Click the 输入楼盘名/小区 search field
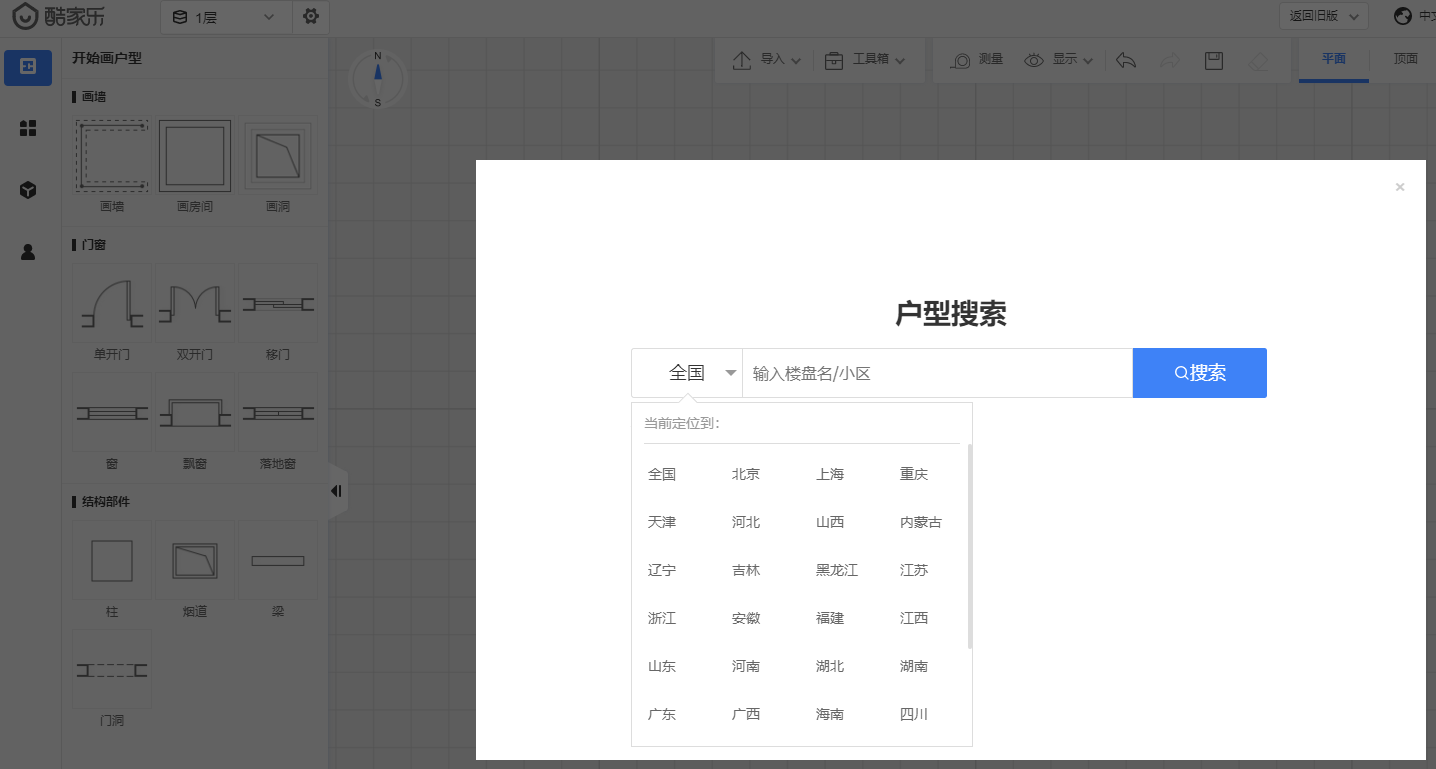Viewport: 1436px width, 769px height. tap(937, 373)
